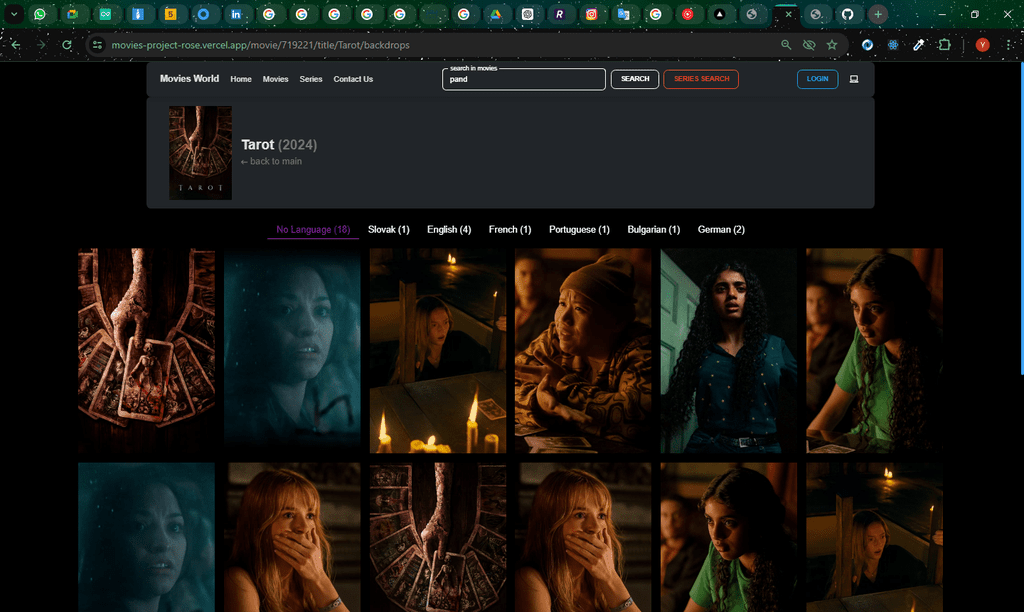Image resolution: width=1024 pixels, height=612 pixels.
Task: Switch to the English (4) tab
Action: (x=449, y=229)
